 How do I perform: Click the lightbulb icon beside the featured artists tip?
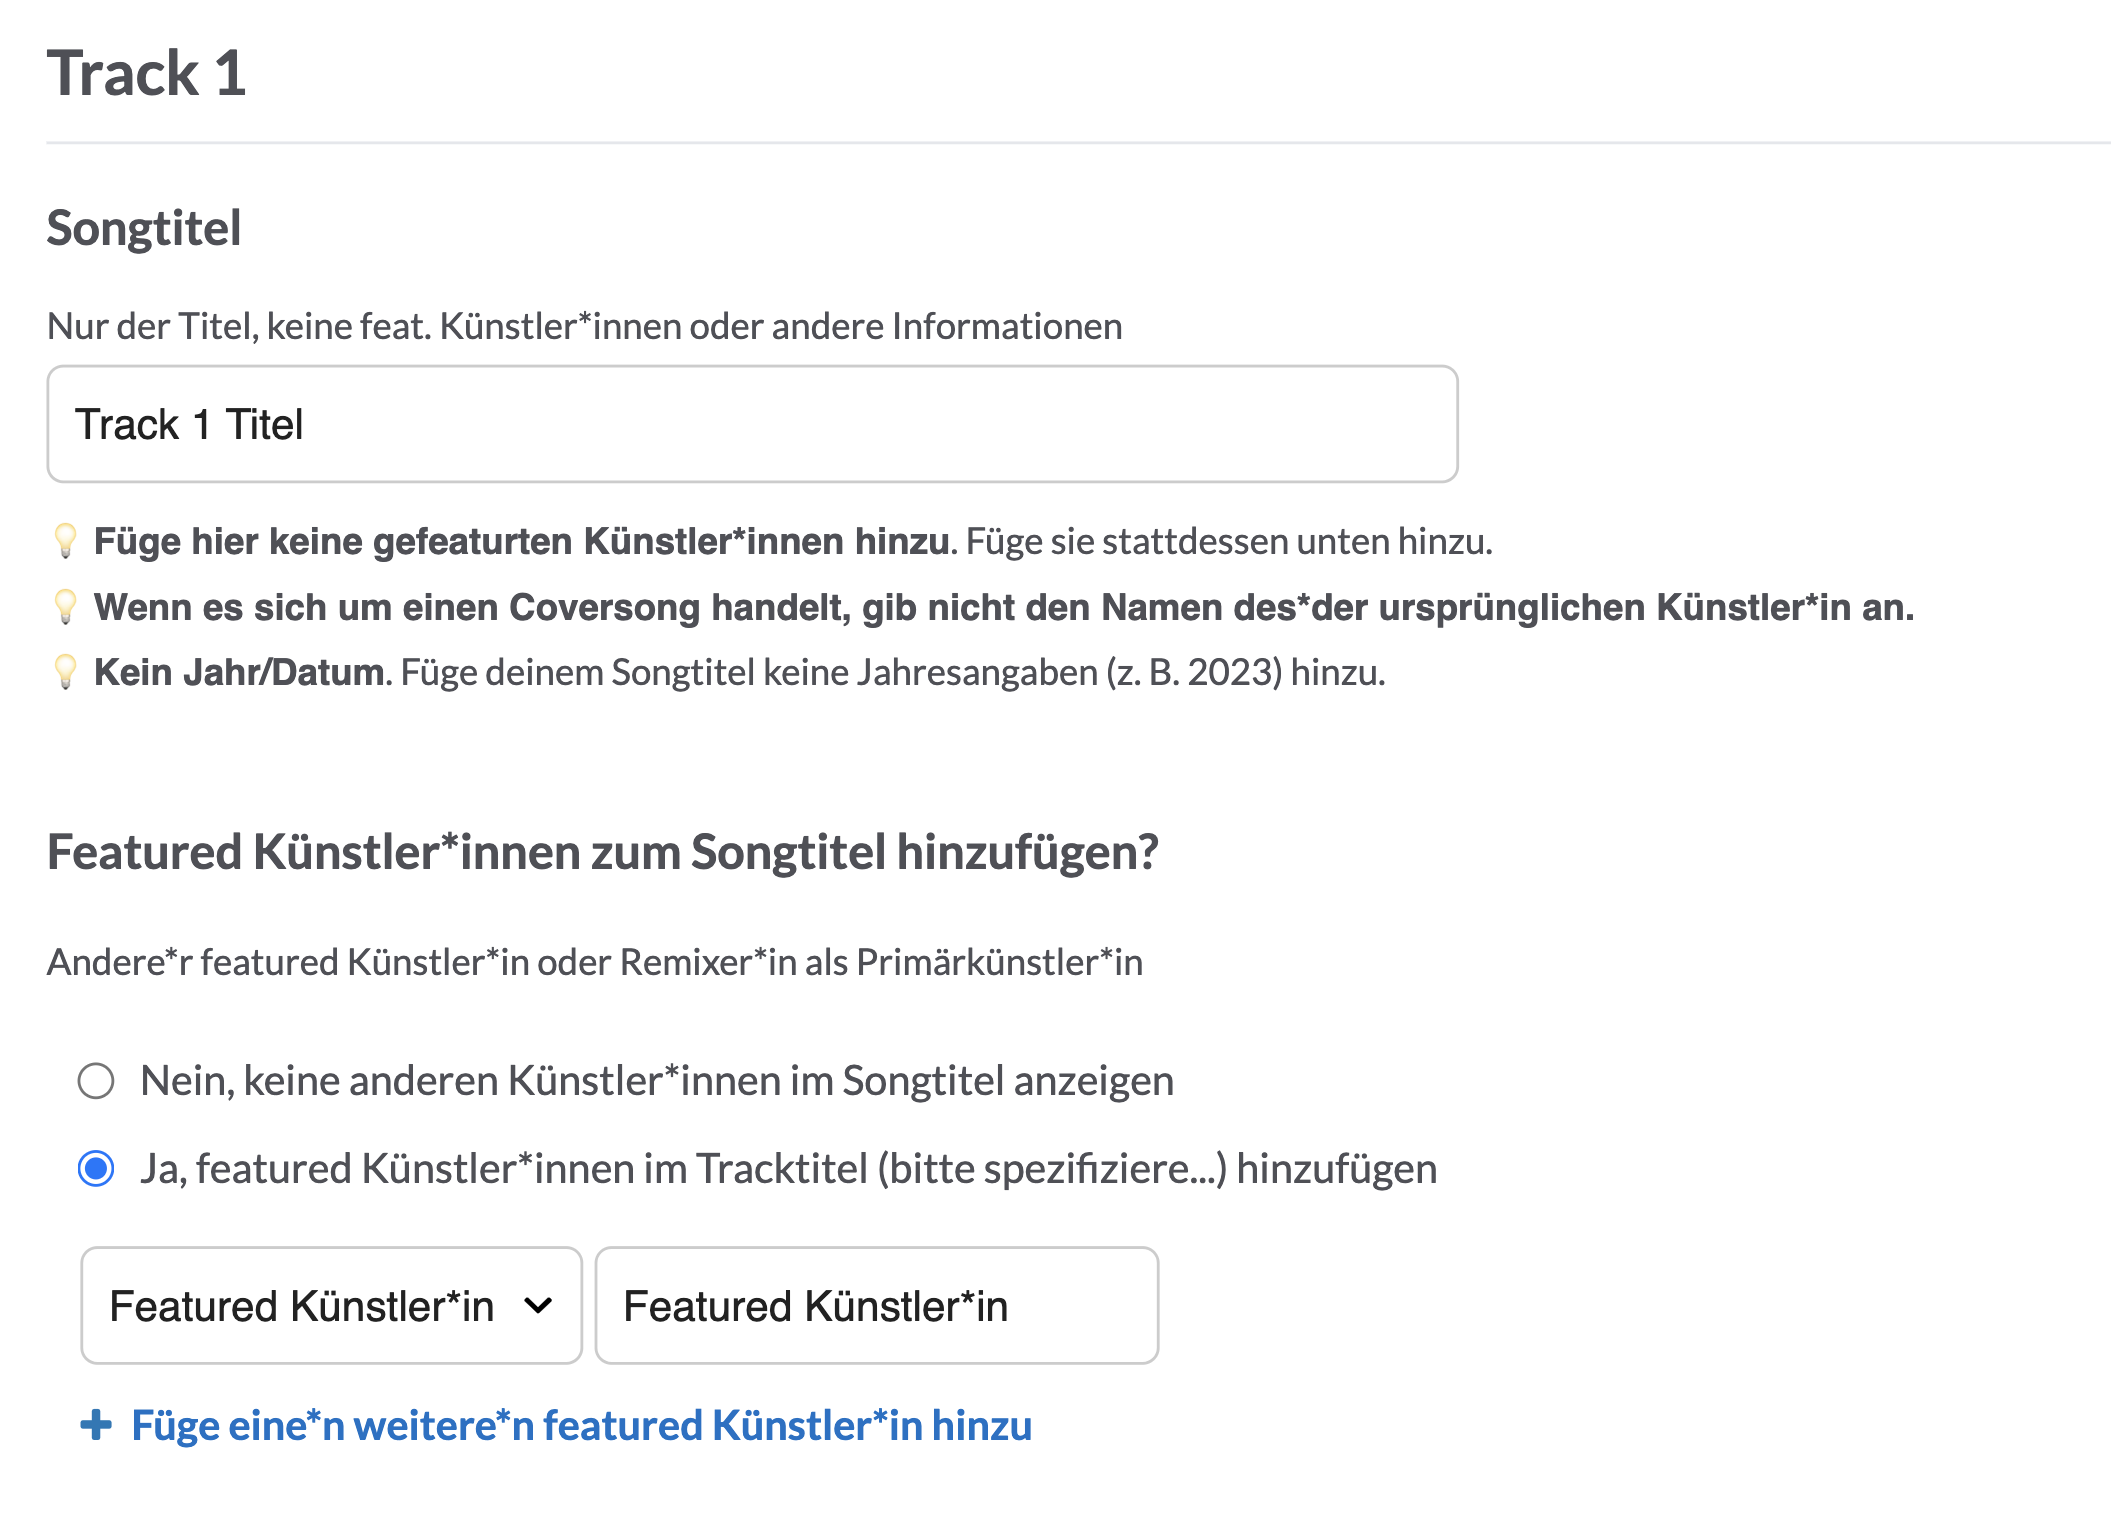click(67, 540)
